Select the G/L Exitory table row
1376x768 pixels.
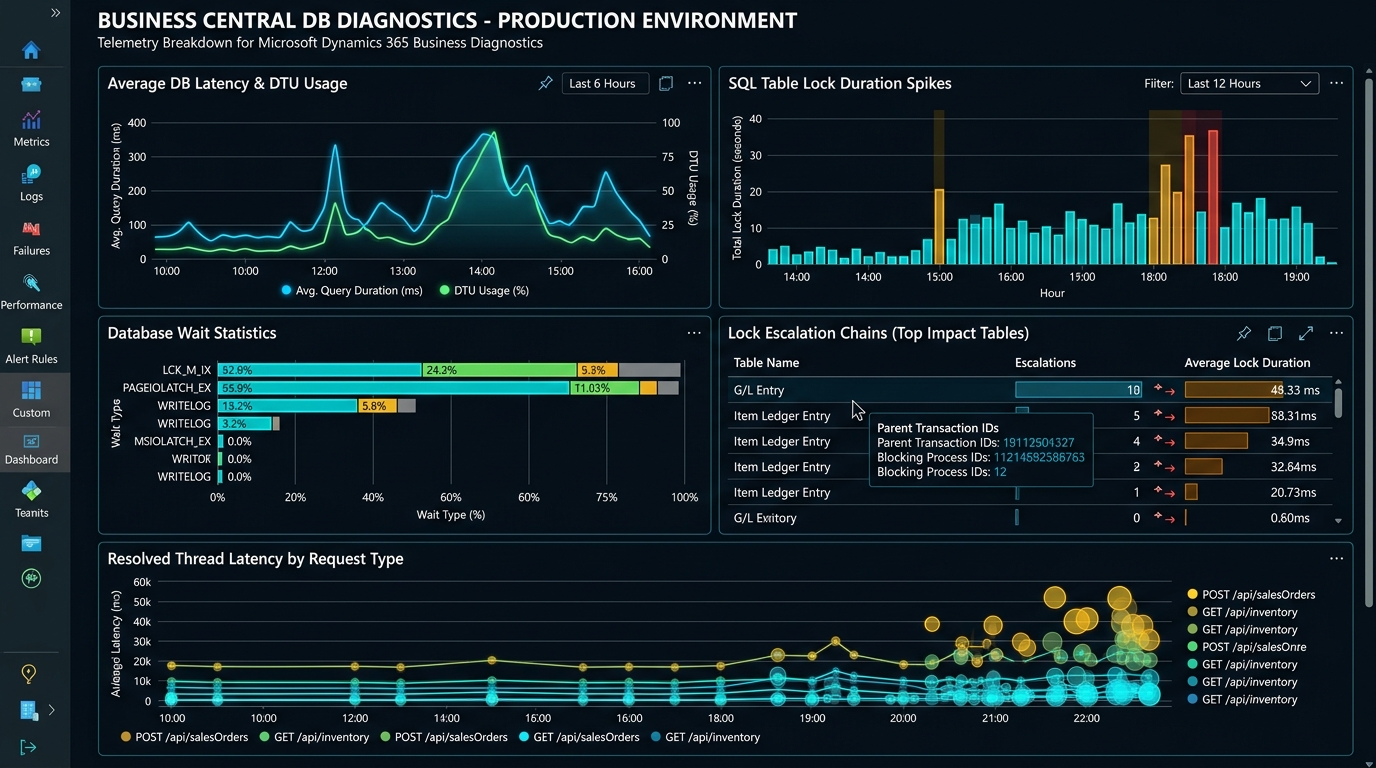coord(1030,518)
